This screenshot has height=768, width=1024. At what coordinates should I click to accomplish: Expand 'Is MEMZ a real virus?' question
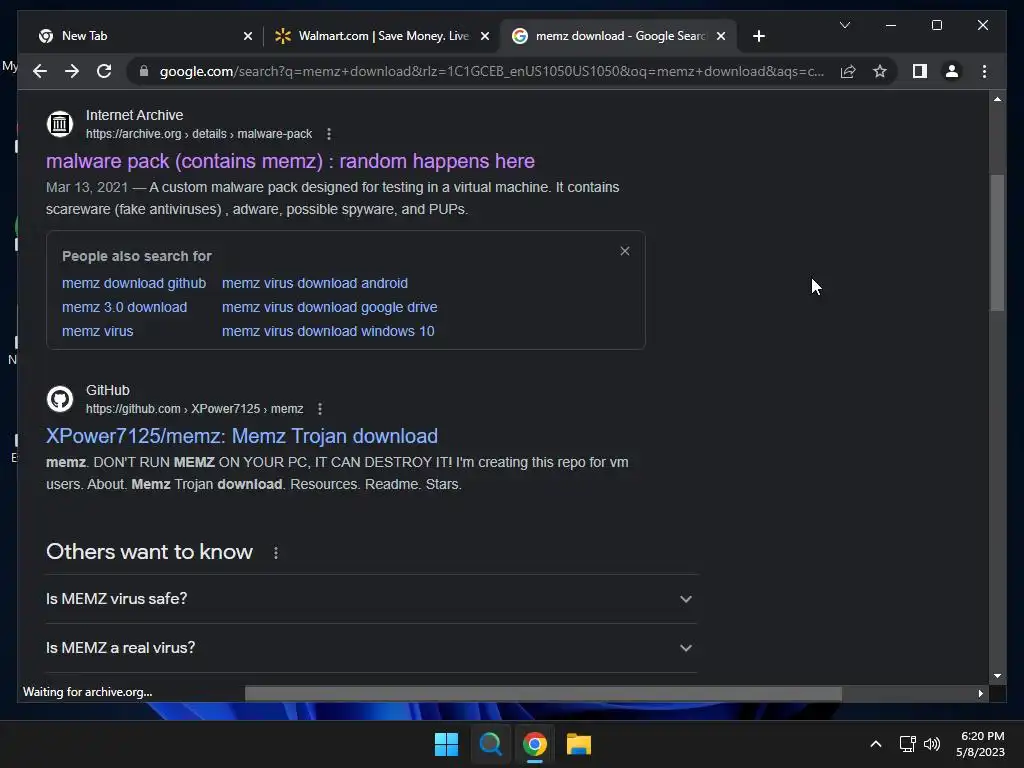coord(371,648)
